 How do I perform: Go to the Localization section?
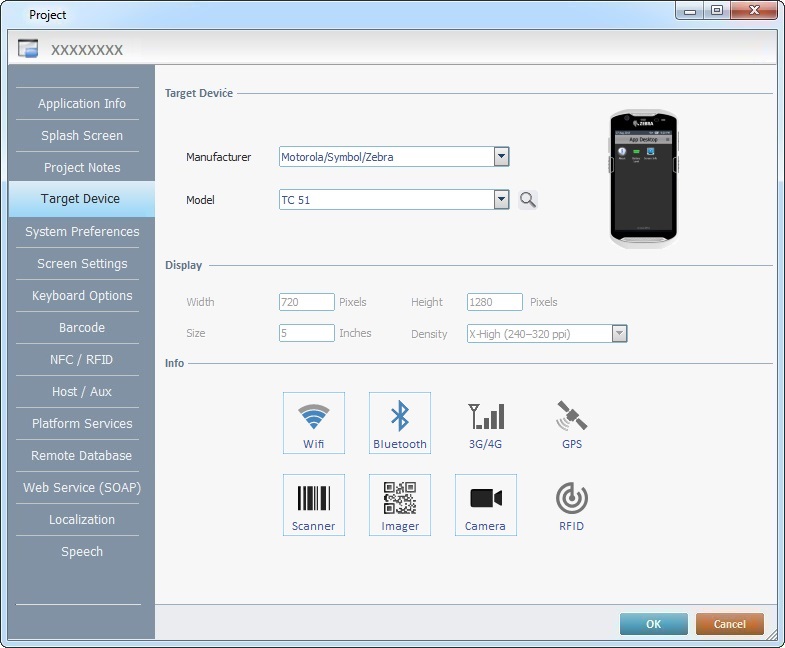coord(82,520)
